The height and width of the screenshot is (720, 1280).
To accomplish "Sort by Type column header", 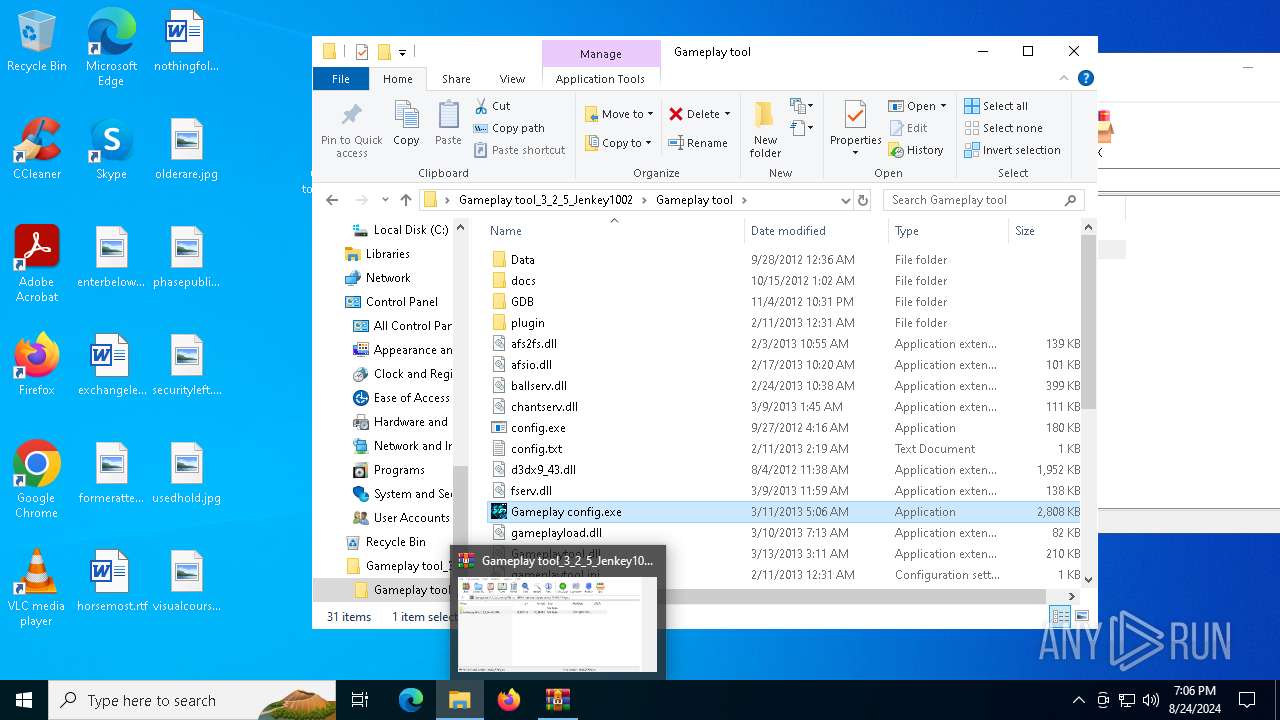I will point(948,231).
